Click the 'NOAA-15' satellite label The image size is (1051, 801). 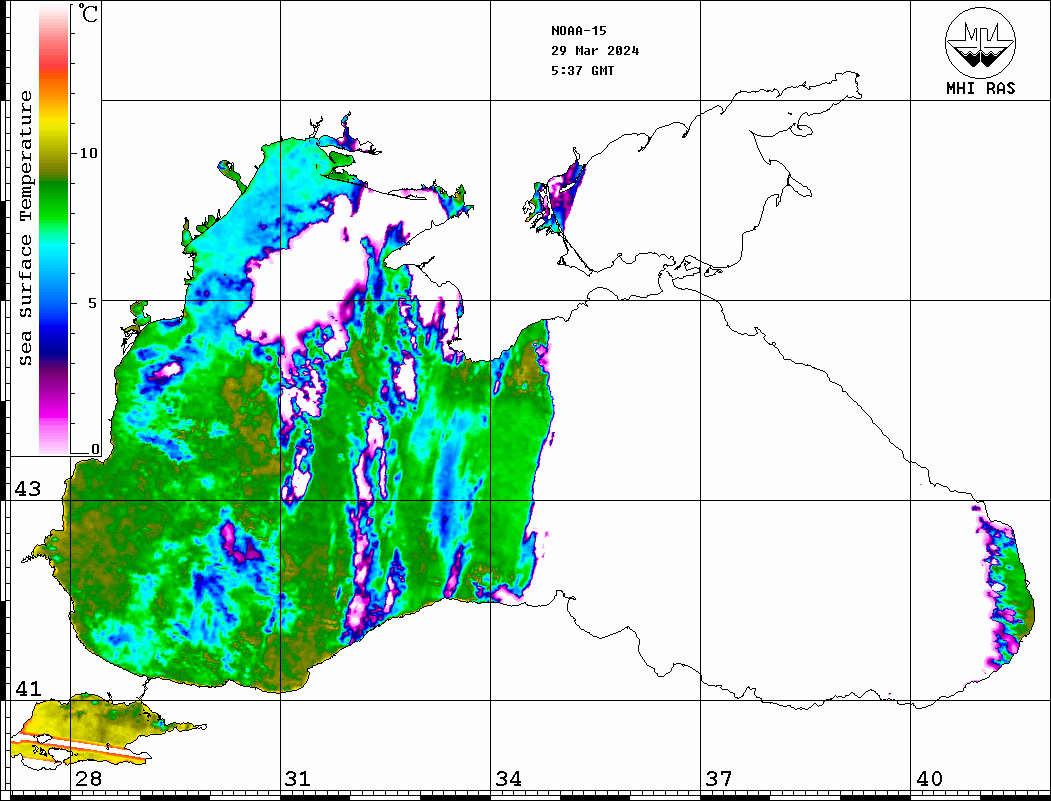click(578, 31)
